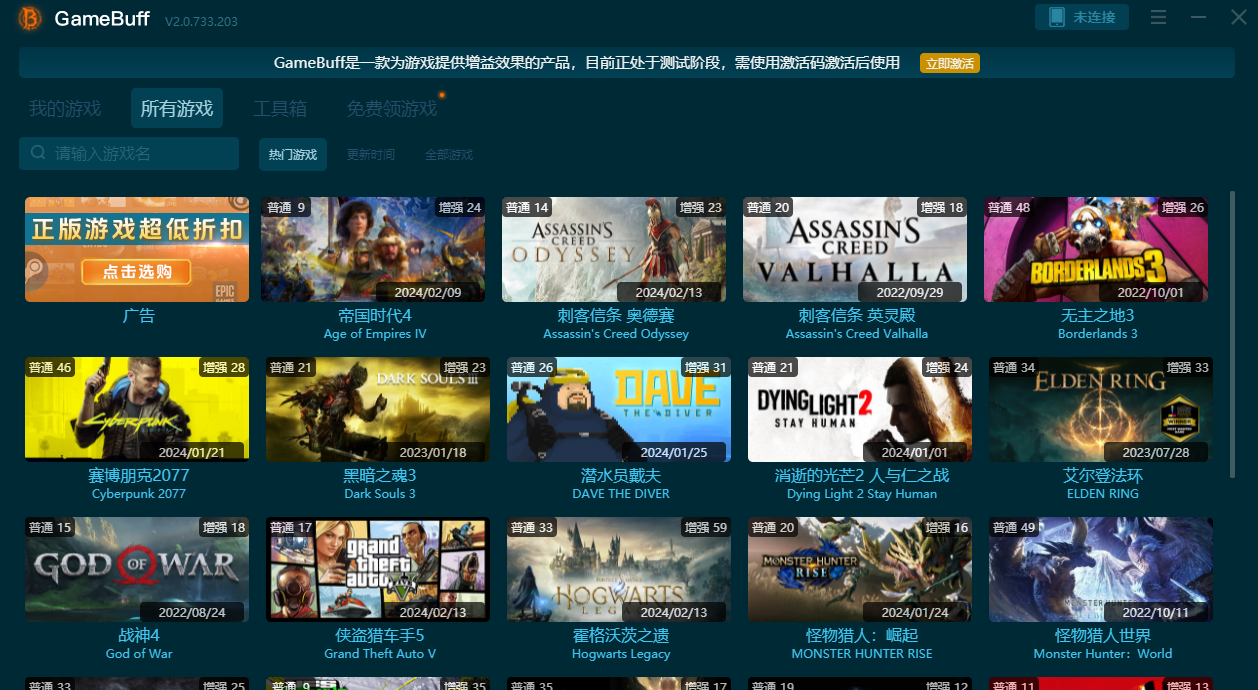1258x690 pixels.
Task: Click the 怪物猎人：崛起 title link
Action: pyautogui.click(x=862, y=635)
